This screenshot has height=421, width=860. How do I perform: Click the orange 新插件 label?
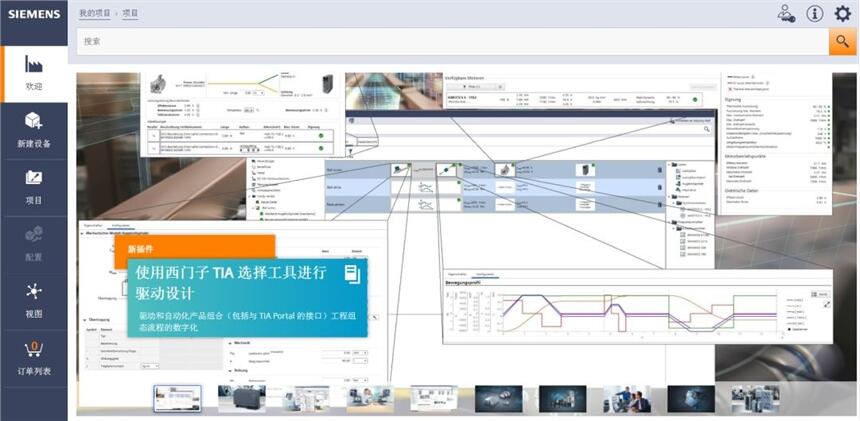[x=141, y=249]
